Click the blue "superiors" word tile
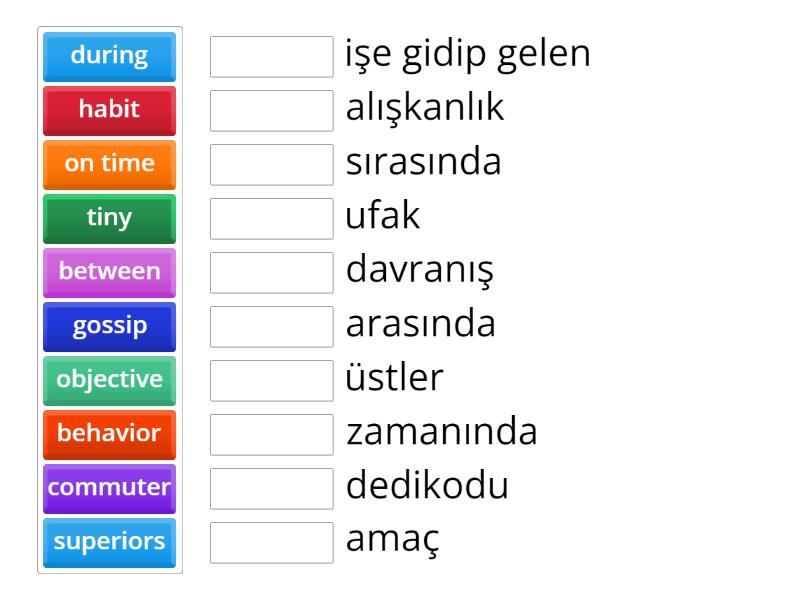Image resolution: width=800 pixels, height=600 pixels. (x=109, y=542)
